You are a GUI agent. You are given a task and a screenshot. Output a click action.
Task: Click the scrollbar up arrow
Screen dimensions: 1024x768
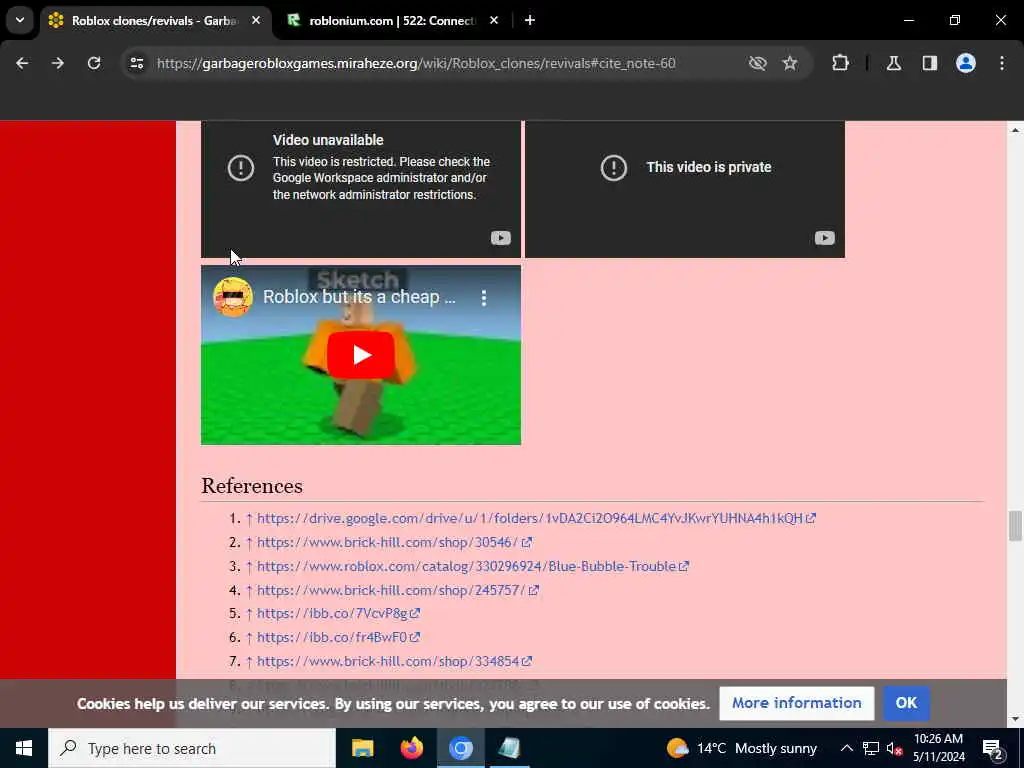coord(1015,131)
